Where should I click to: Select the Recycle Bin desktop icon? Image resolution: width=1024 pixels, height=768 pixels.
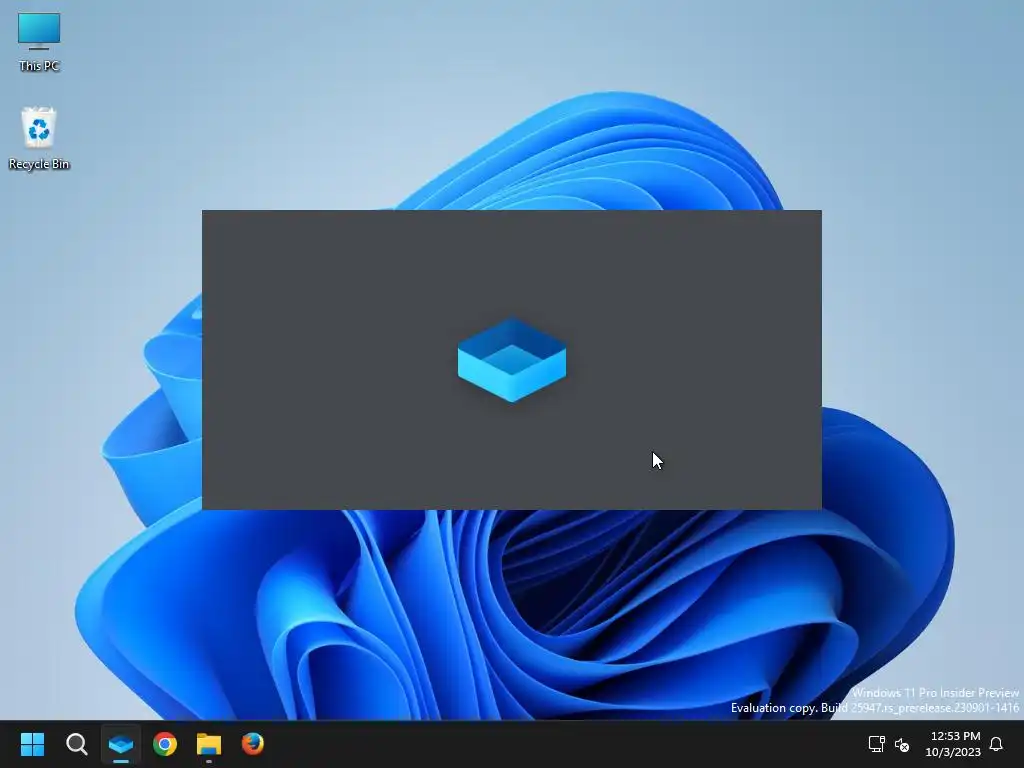click(39, 139)
